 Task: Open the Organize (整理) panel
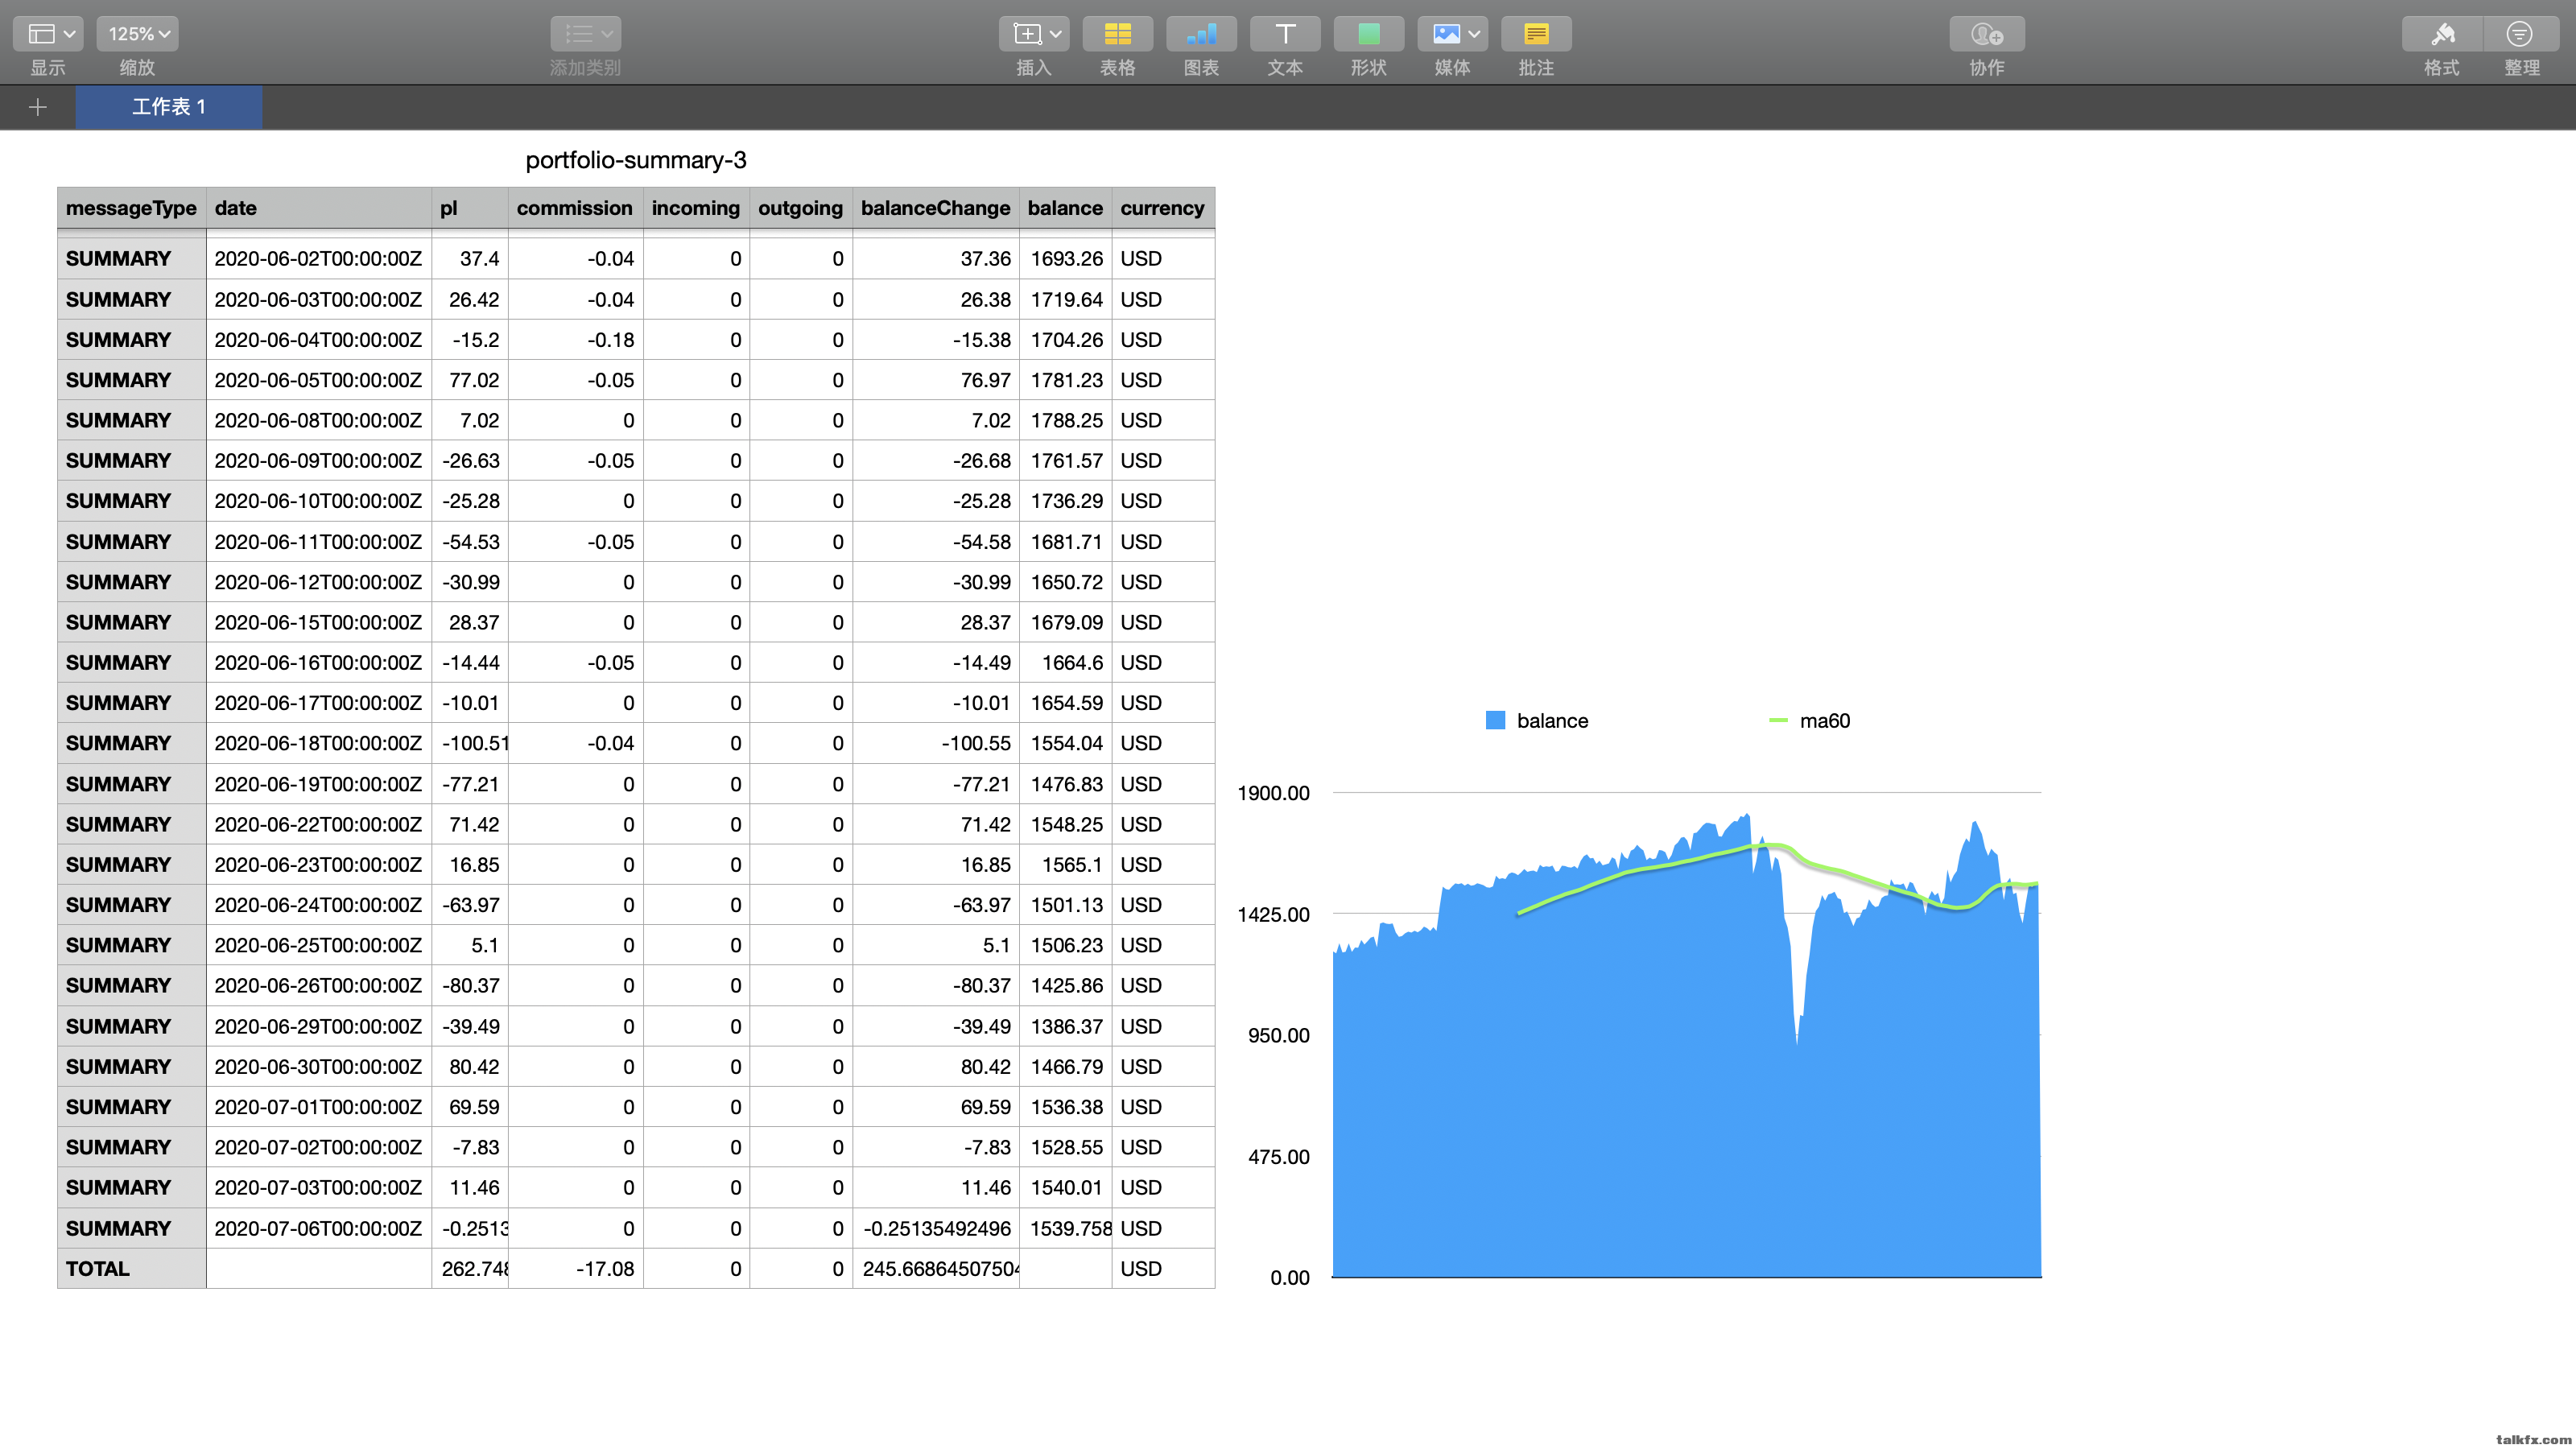2522,34
